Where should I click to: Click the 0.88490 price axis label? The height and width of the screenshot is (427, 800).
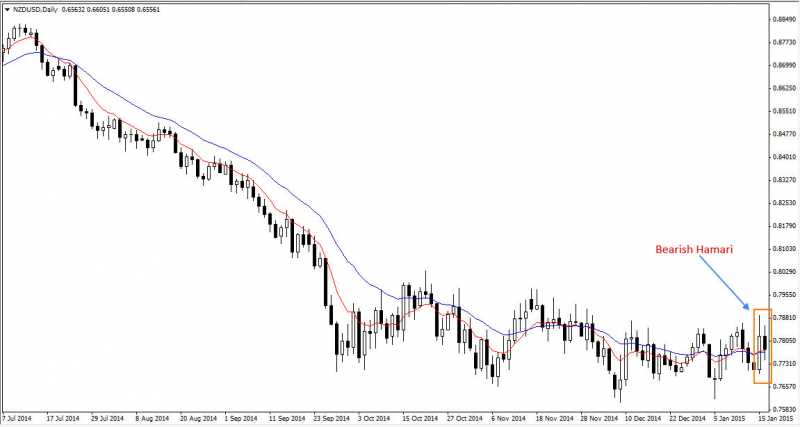[783, 19]
